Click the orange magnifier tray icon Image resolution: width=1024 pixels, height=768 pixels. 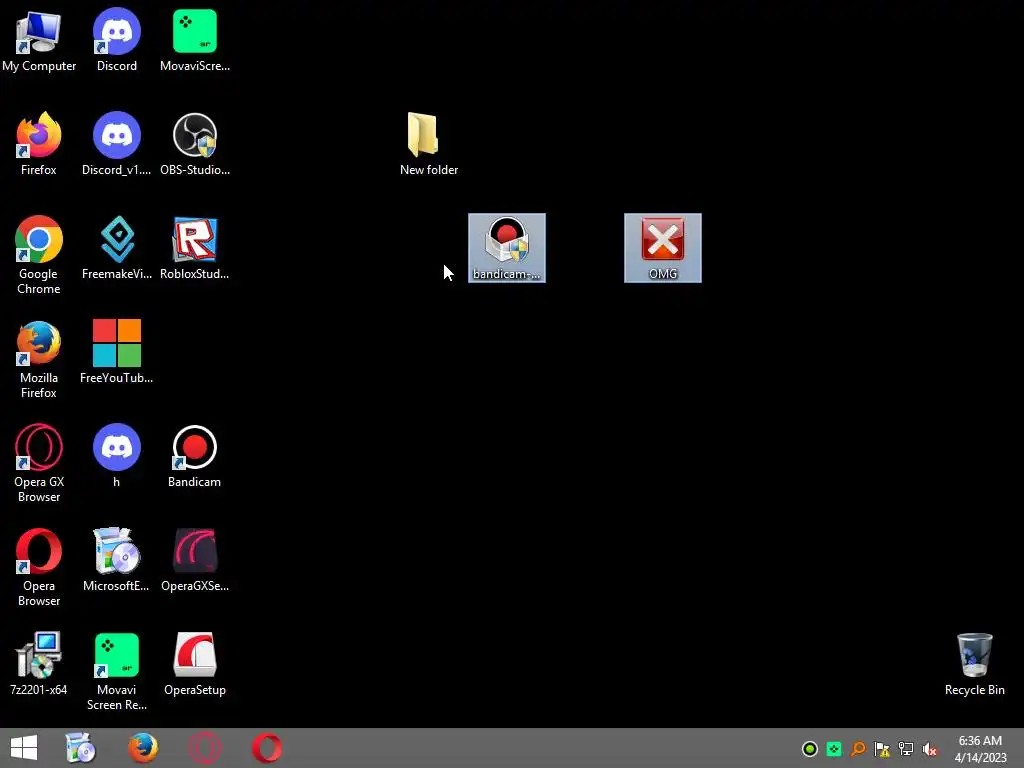[858, 749]
